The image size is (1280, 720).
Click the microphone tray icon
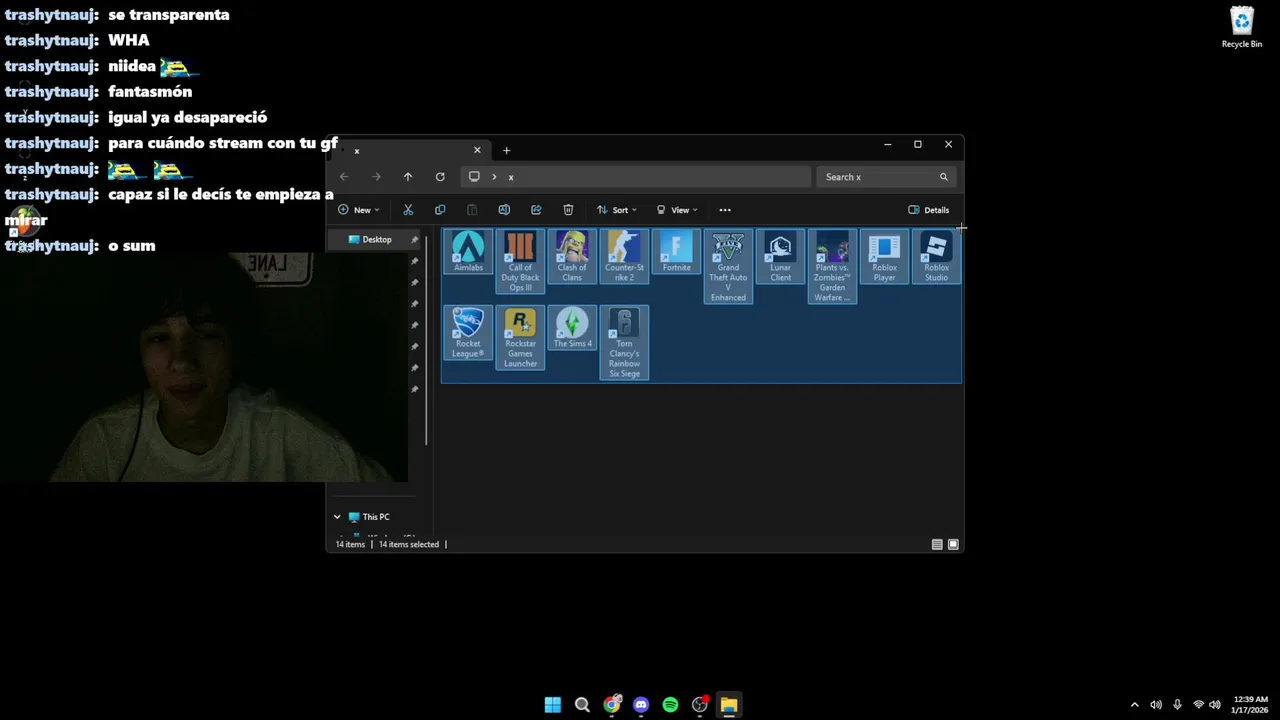pyautogui.click(x=1177, y=705)
